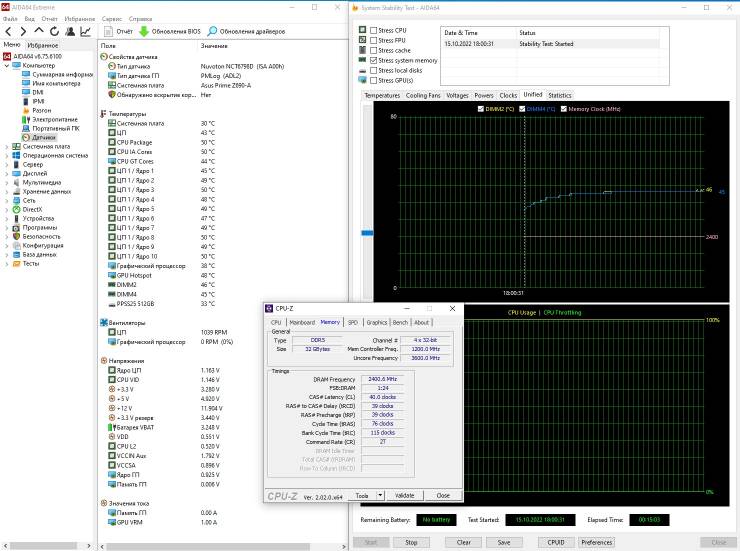Enable the Stress GPU(s) checkbox
The width and height of the screenshot is (740, 551).
click(x=373, y=80)
